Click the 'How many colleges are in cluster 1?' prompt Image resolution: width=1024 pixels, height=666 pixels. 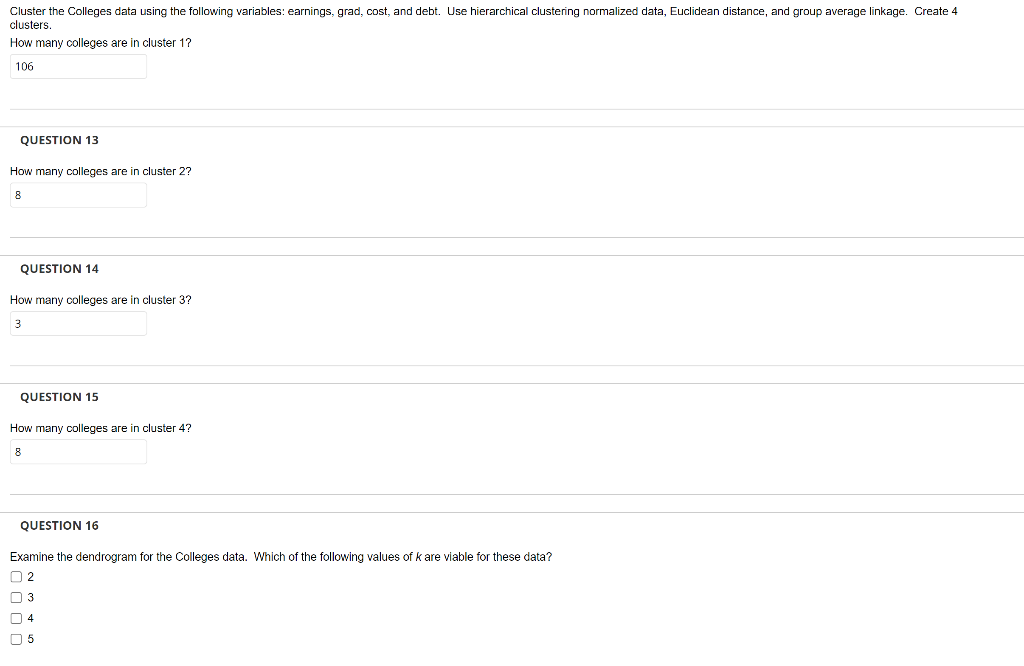(100, 42)
